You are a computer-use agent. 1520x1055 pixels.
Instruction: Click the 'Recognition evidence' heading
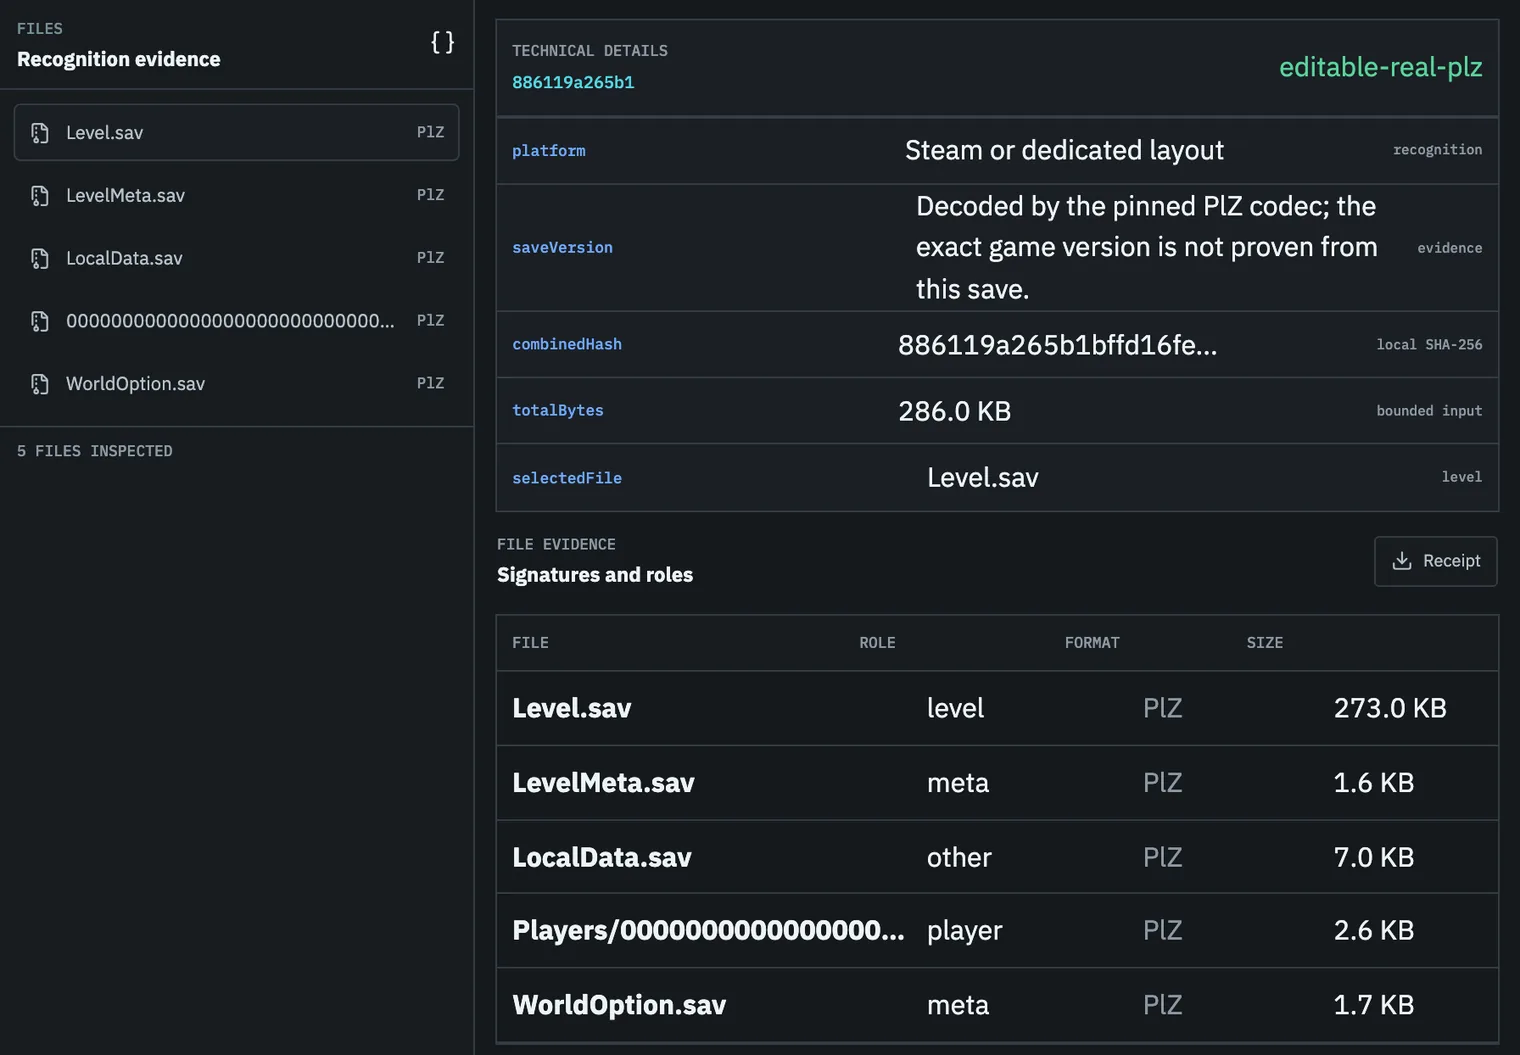[119, 59]
